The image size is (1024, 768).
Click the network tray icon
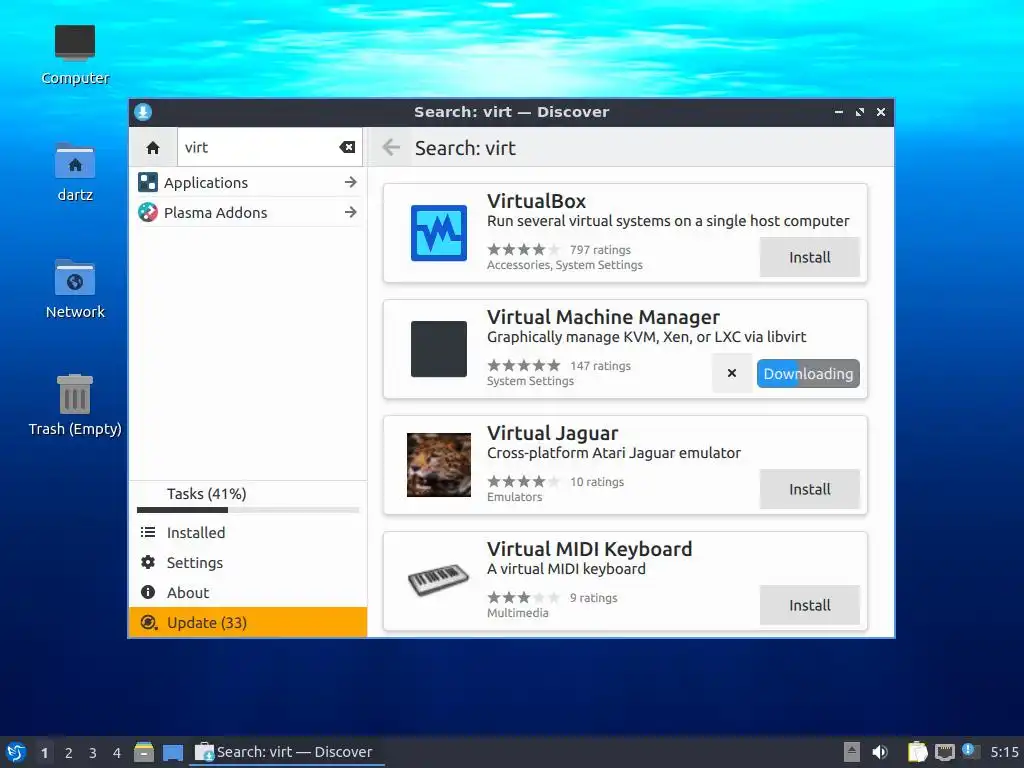click(x=944, y=752)
